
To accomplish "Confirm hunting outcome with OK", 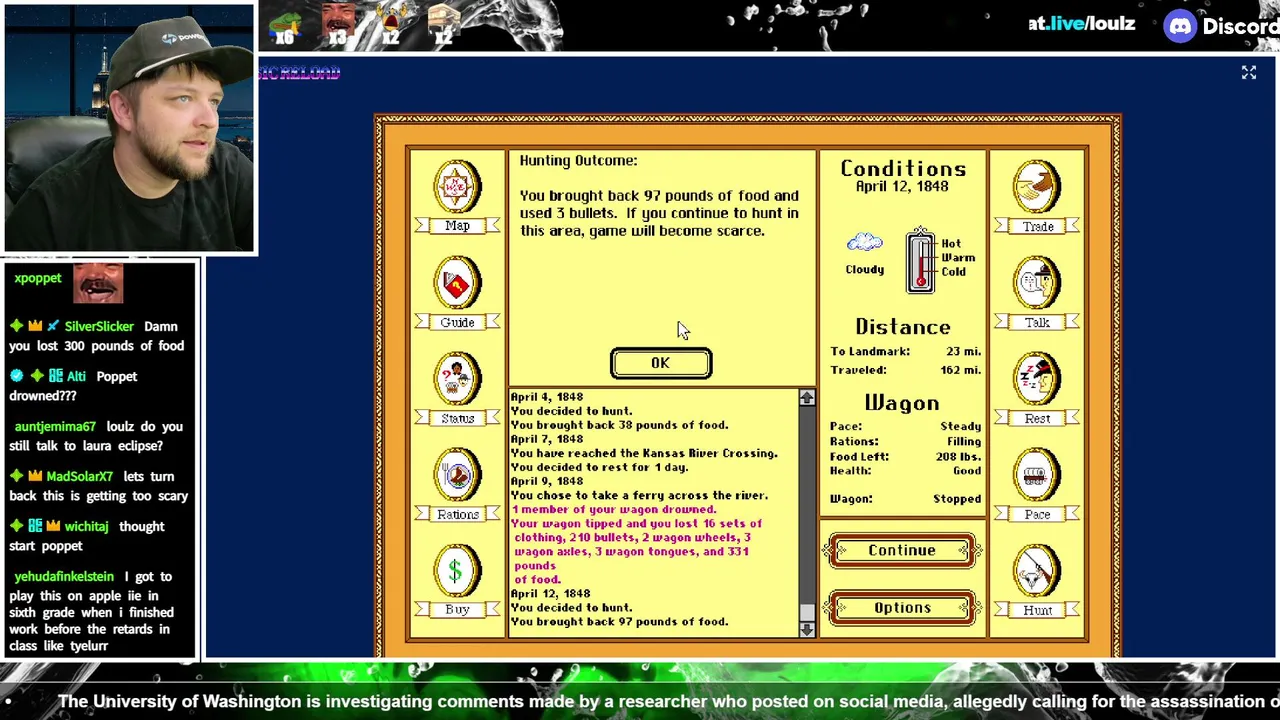I will [661, 363].
